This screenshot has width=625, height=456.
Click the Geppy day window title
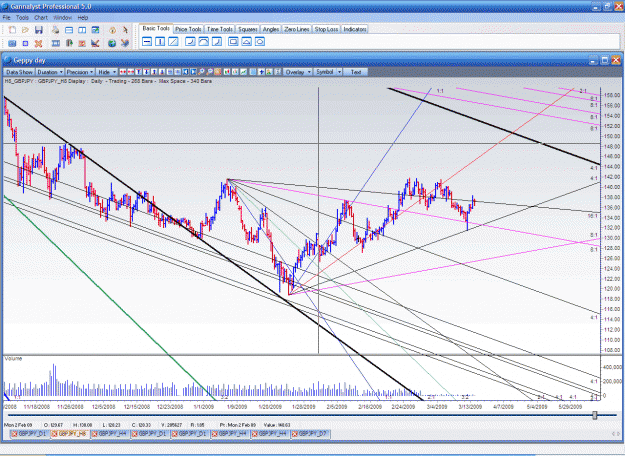click(x=29, y=61)
